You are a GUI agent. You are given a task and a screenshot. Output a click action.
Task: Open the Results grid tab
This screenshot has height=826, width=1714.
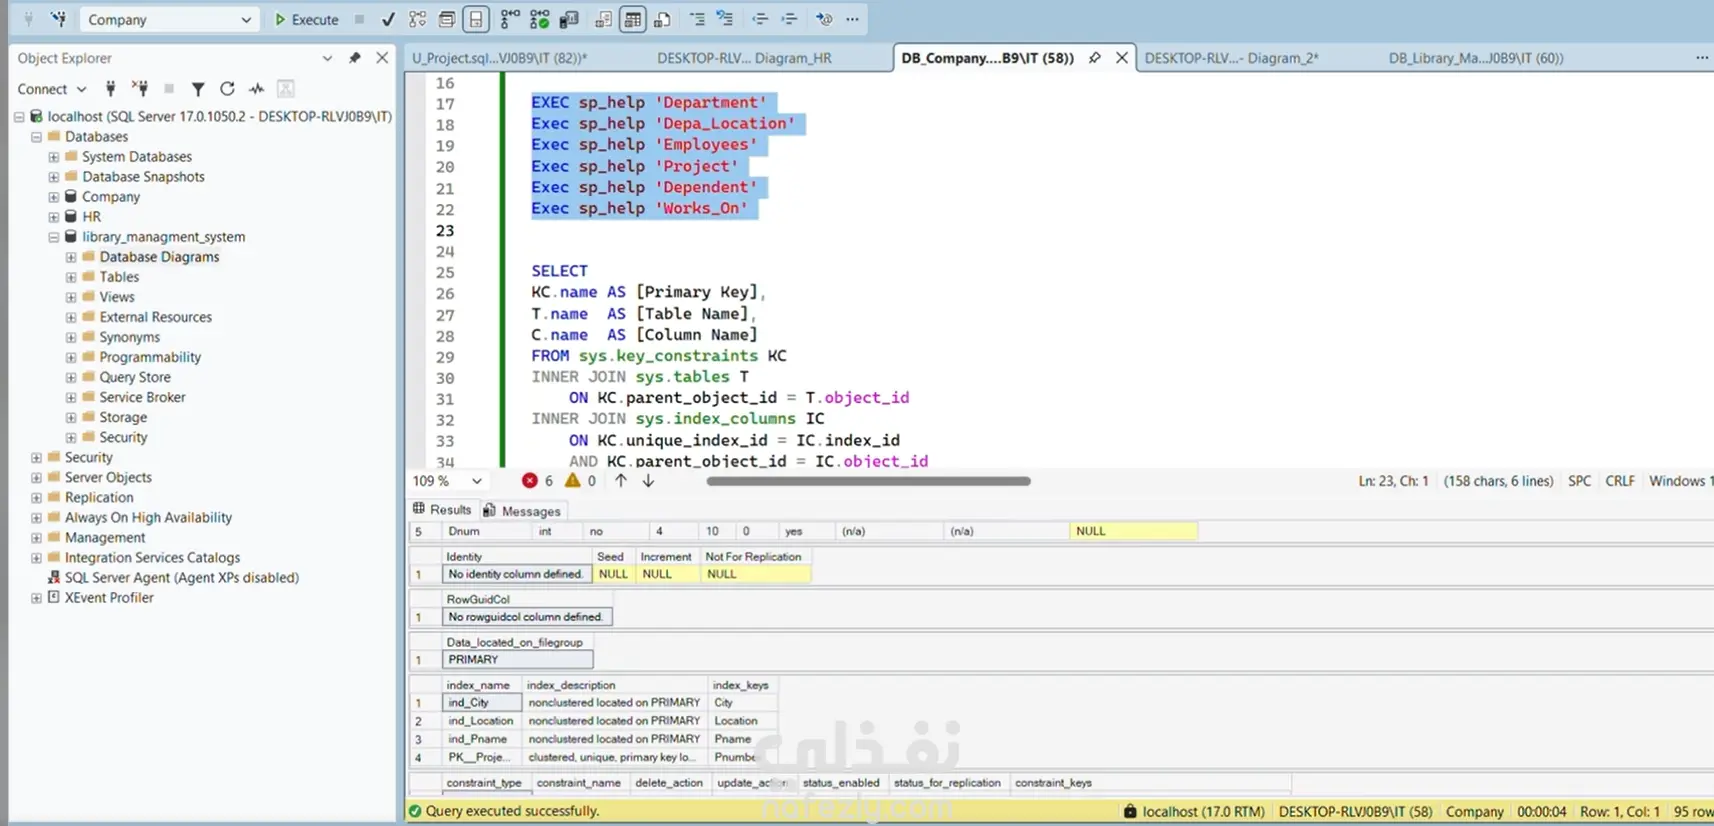pyautogui.click(x=442, y=510)
